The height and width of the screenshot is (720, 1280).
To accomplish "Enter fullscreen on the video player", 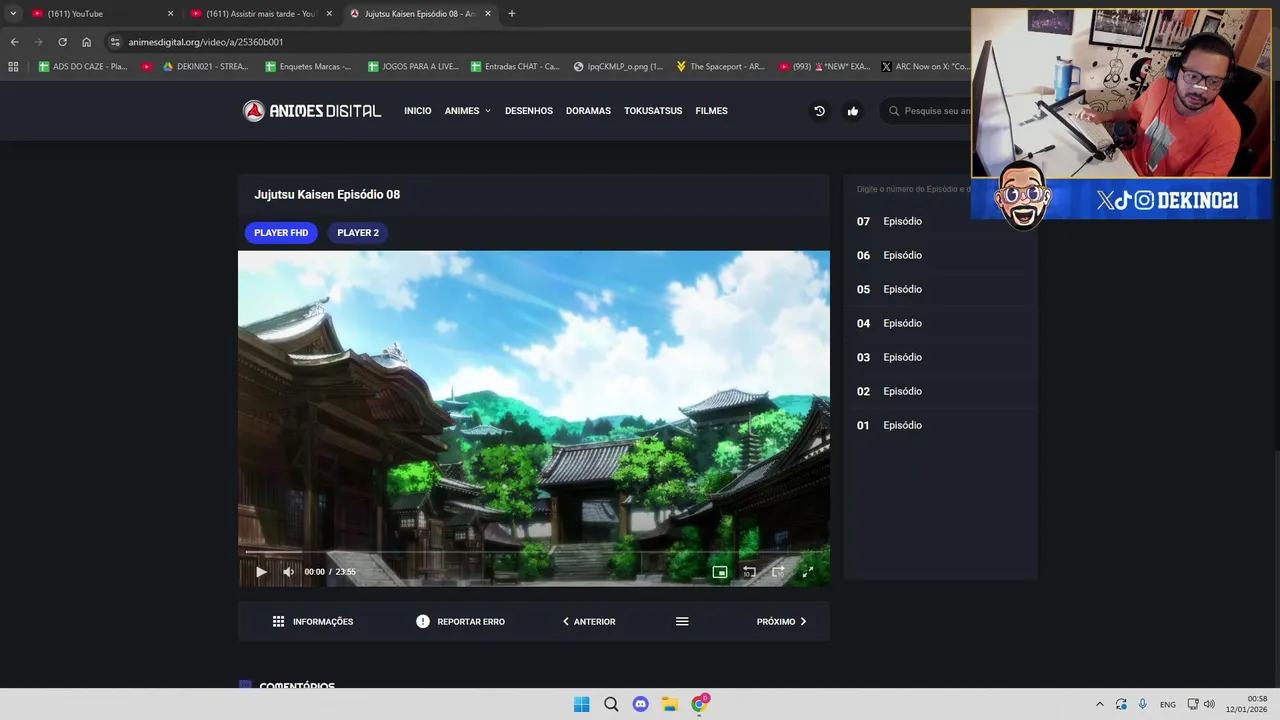I will (x=808, y=572).
